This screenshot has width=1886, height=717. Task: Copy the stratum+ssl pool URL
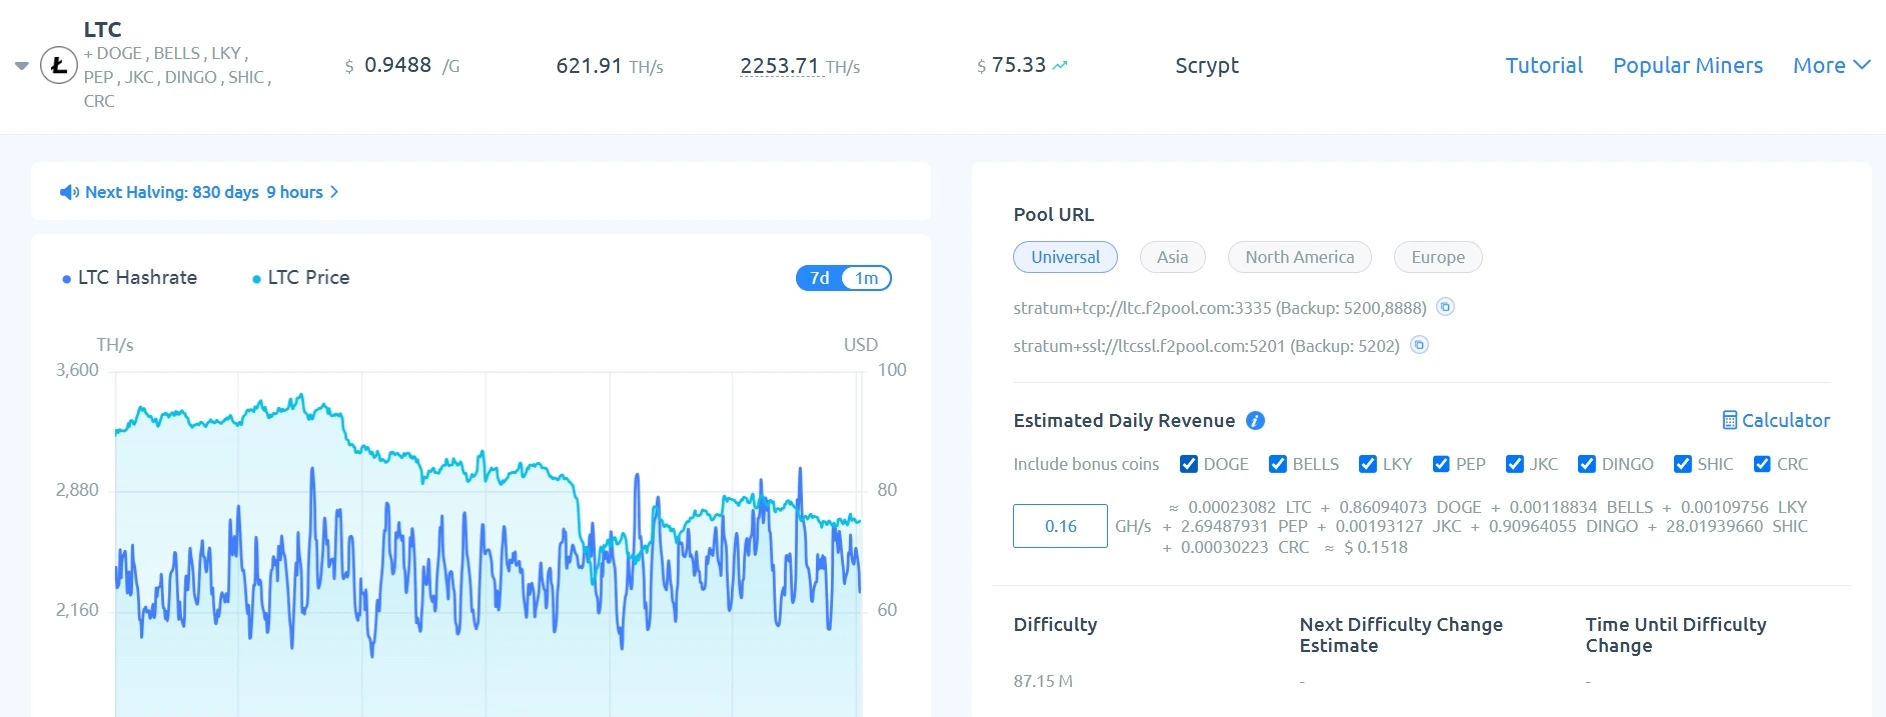pyautogui.click(x=1419, y=345)
